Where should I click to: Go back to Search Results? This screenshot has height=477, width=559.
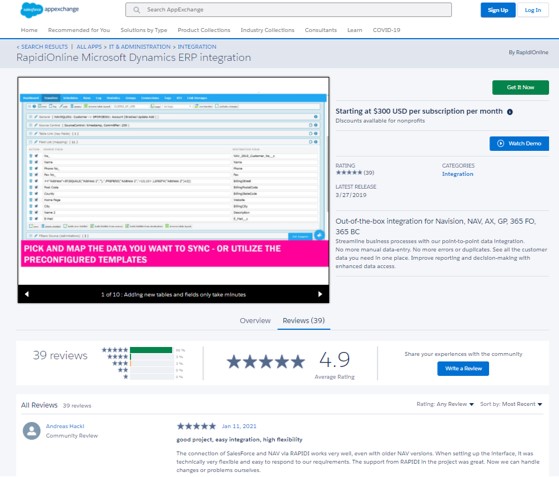(42, 47)
